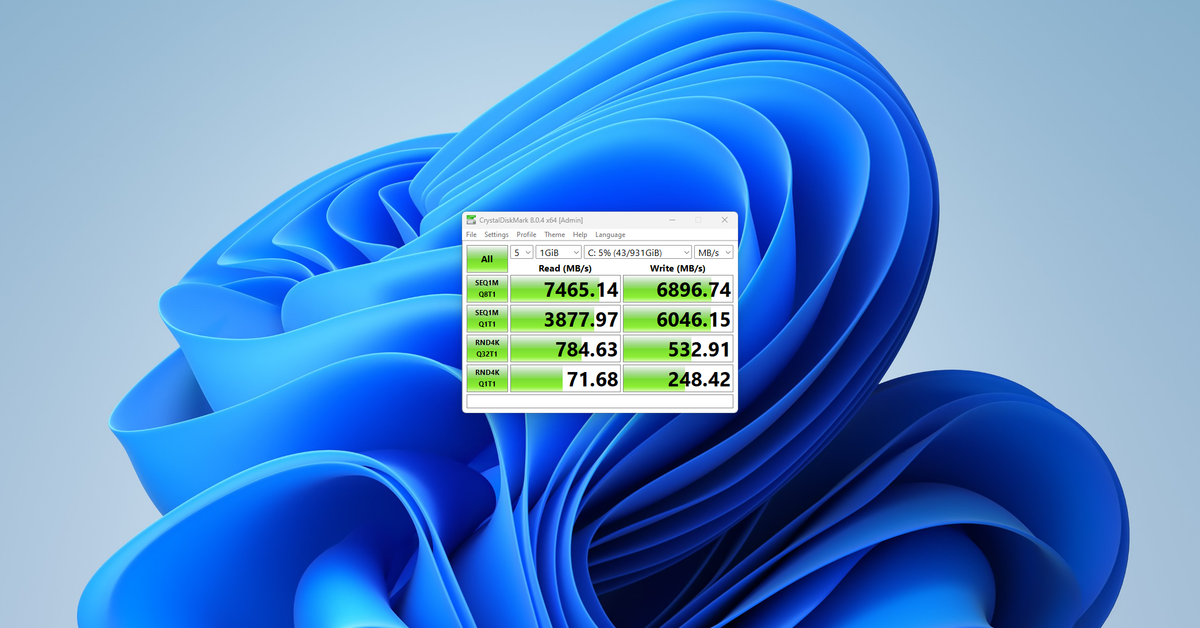
Task: Select the 248.42 write result
Action: [x=678, y=378]
